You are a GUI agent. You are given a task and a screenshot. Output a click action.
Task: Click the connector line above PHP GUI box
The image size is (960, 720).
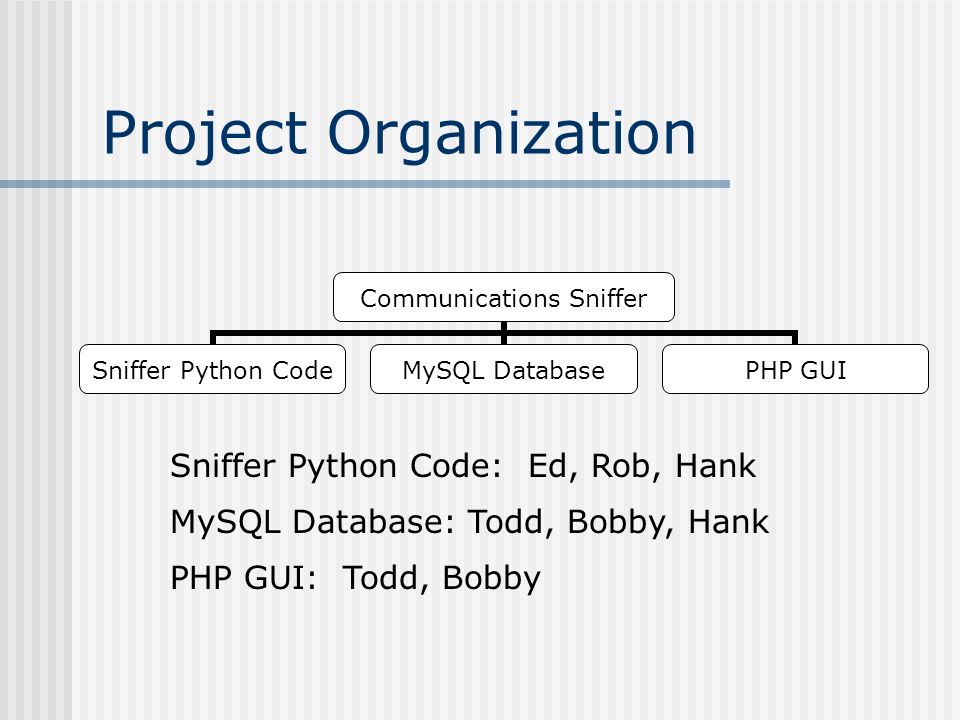tap(795, 338)
